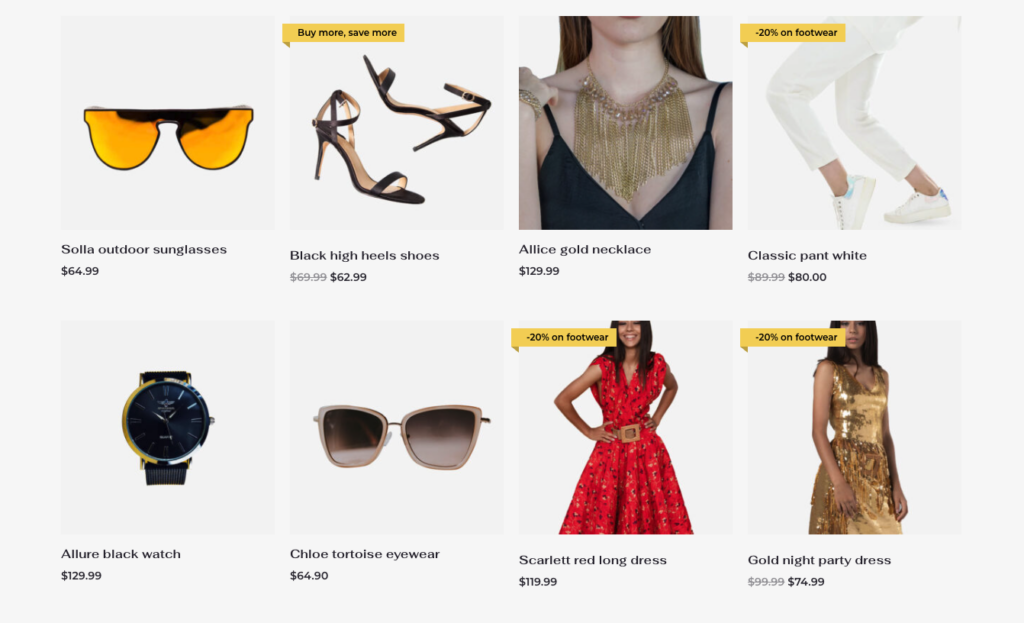The height and width of the screenshot is (623, 1024).
Task: Click the -20% badge on Scarlett red dress
Action: point(564,338)
